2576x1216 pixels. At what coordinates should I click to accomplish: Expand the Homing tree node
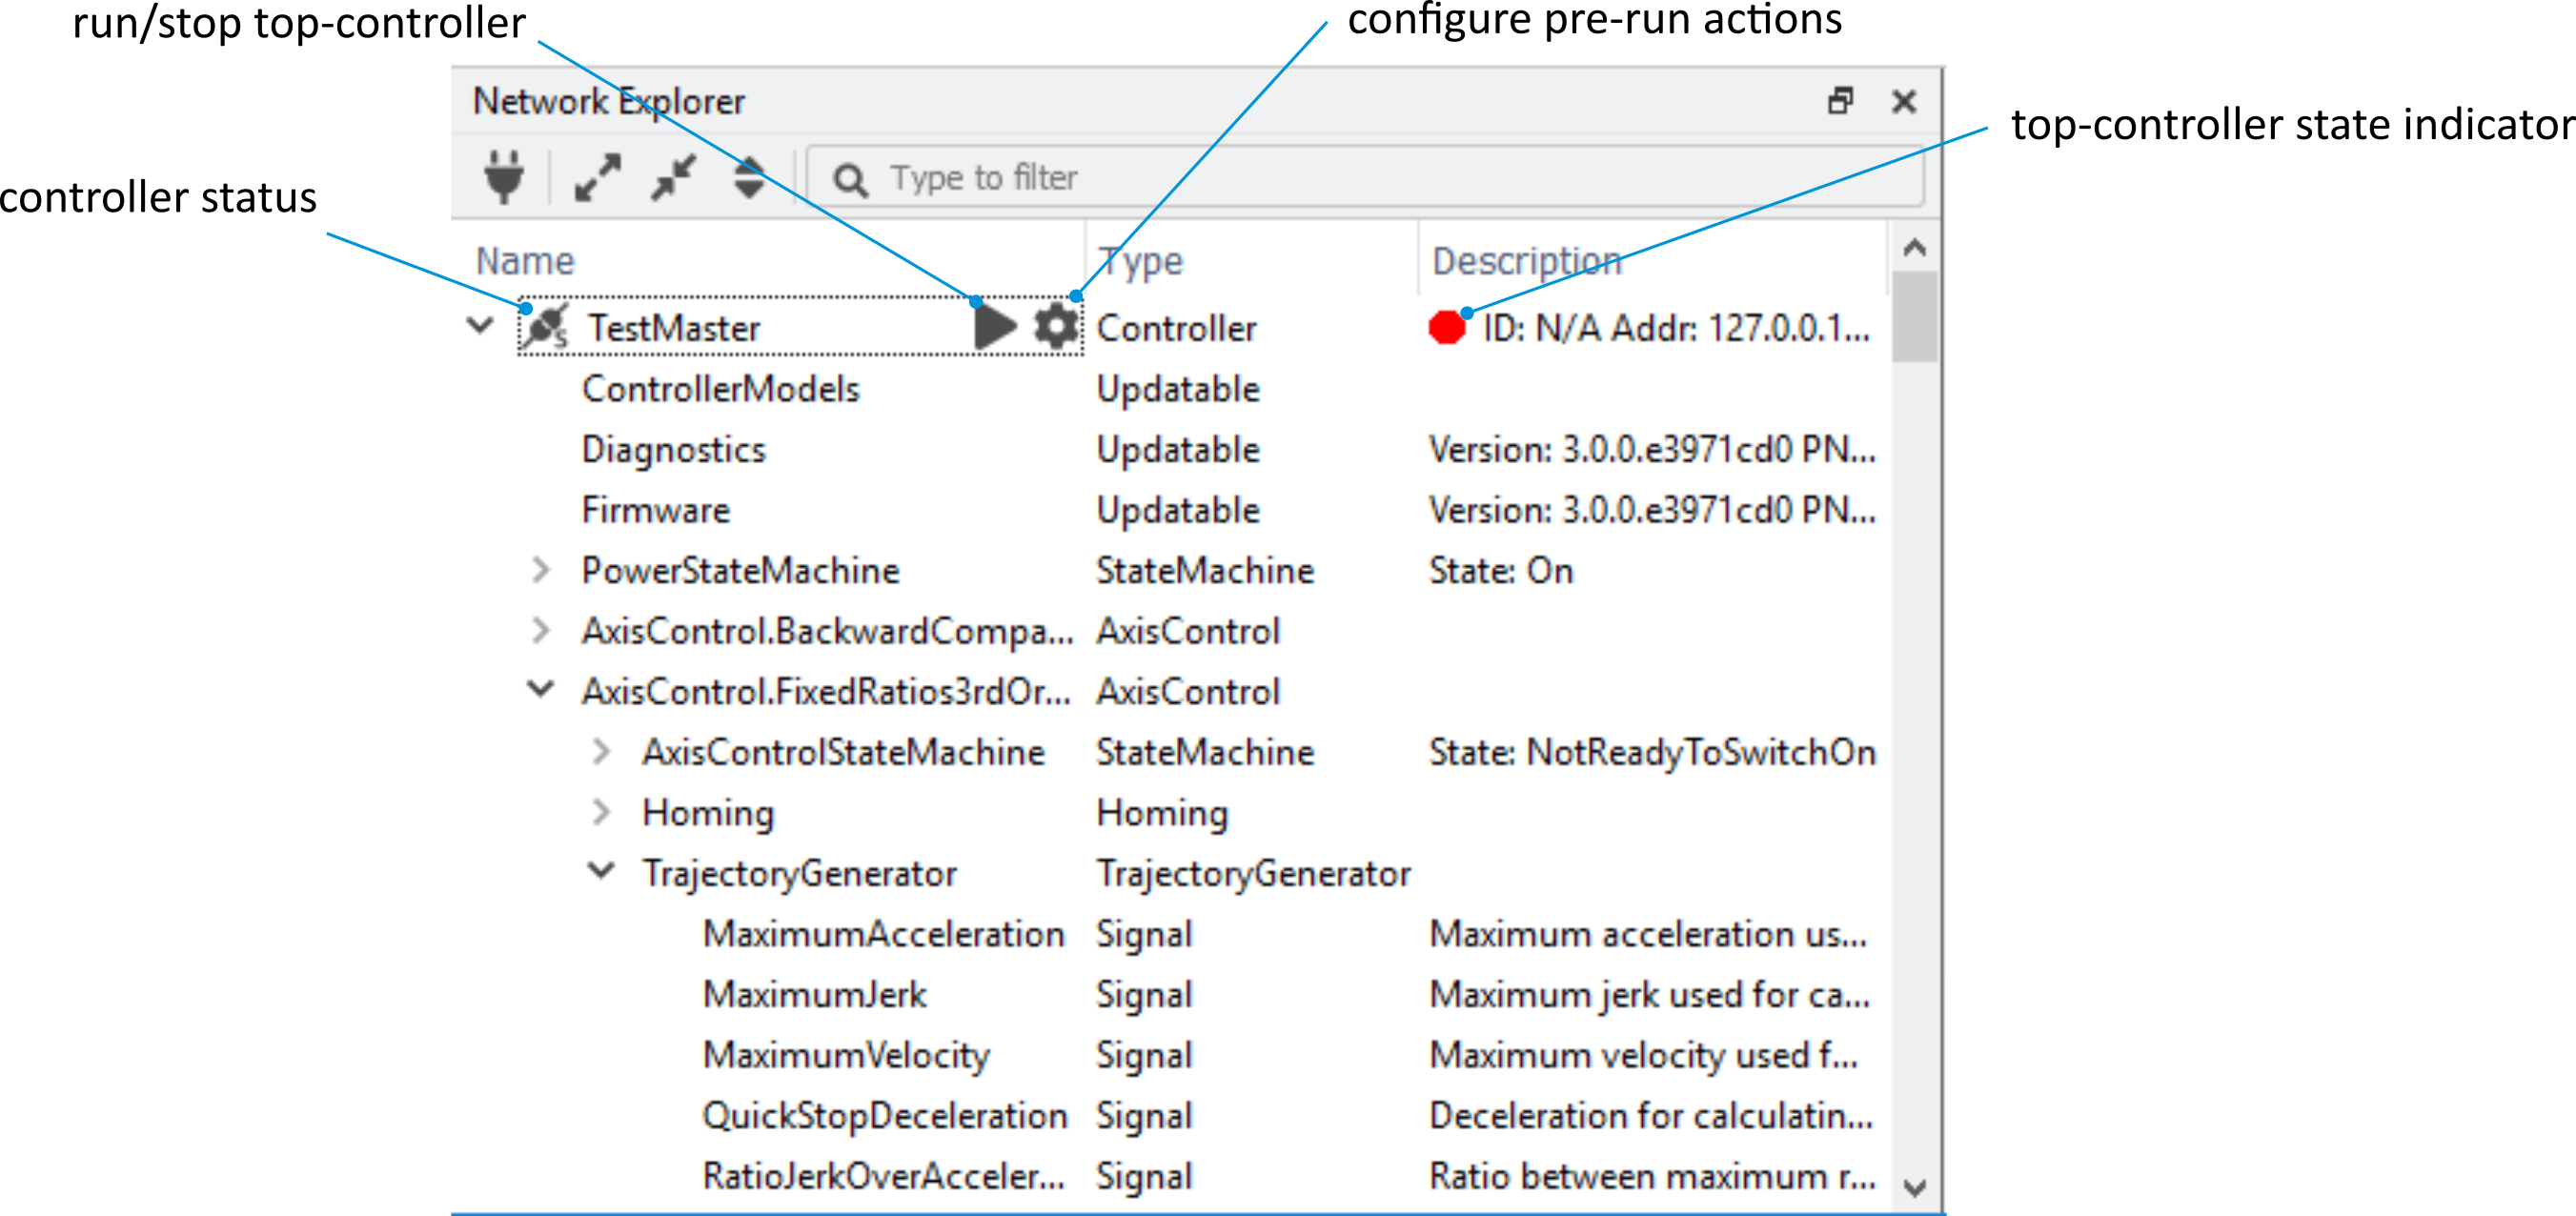coord(601,812)
